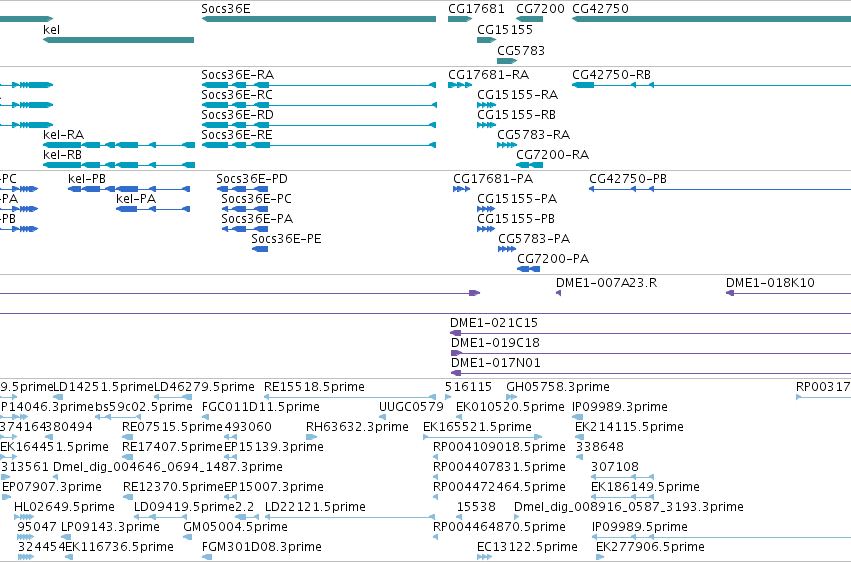Viewport: 851px width, 562px height.
Task: Select the Socs36E gene bar
Action: pyautogui.click(x=319, y=19)
